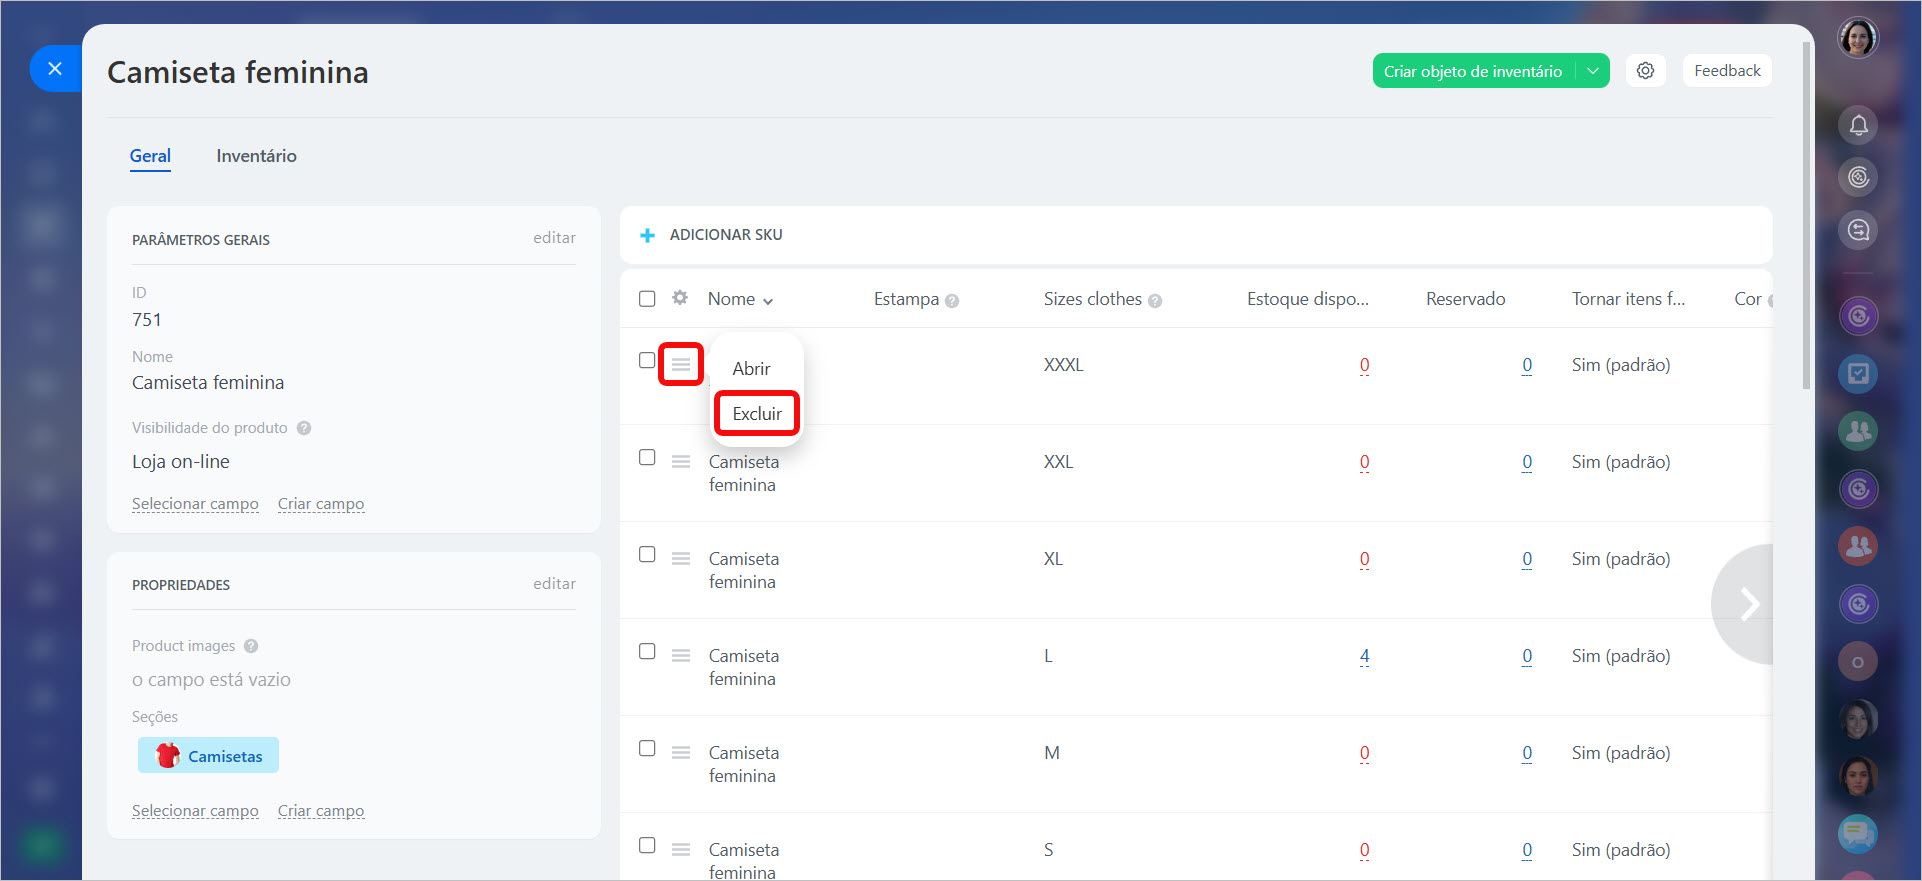1922x881 pixels.
Task: Tick checkbox for L row
Action: tap(647, 651)
